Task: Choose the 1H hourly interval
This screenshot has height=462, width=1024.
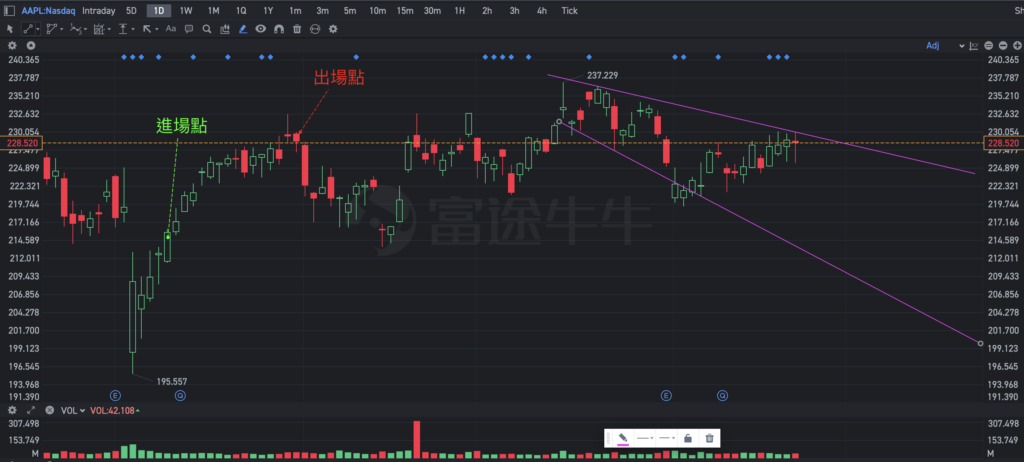Action: tap(460, 10)
